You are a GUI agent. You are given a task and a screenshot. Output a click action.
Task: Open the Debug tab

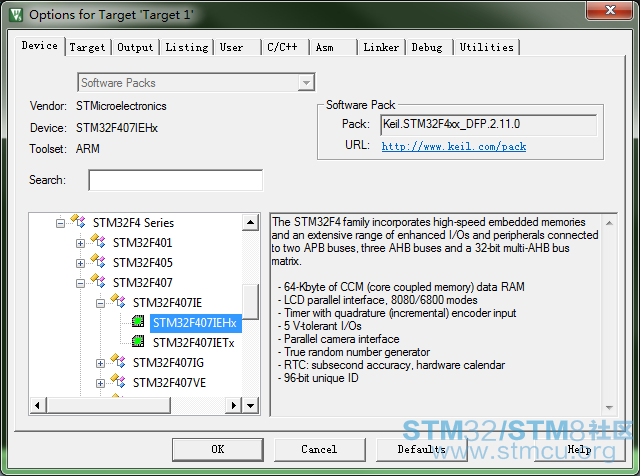[427, 47]
